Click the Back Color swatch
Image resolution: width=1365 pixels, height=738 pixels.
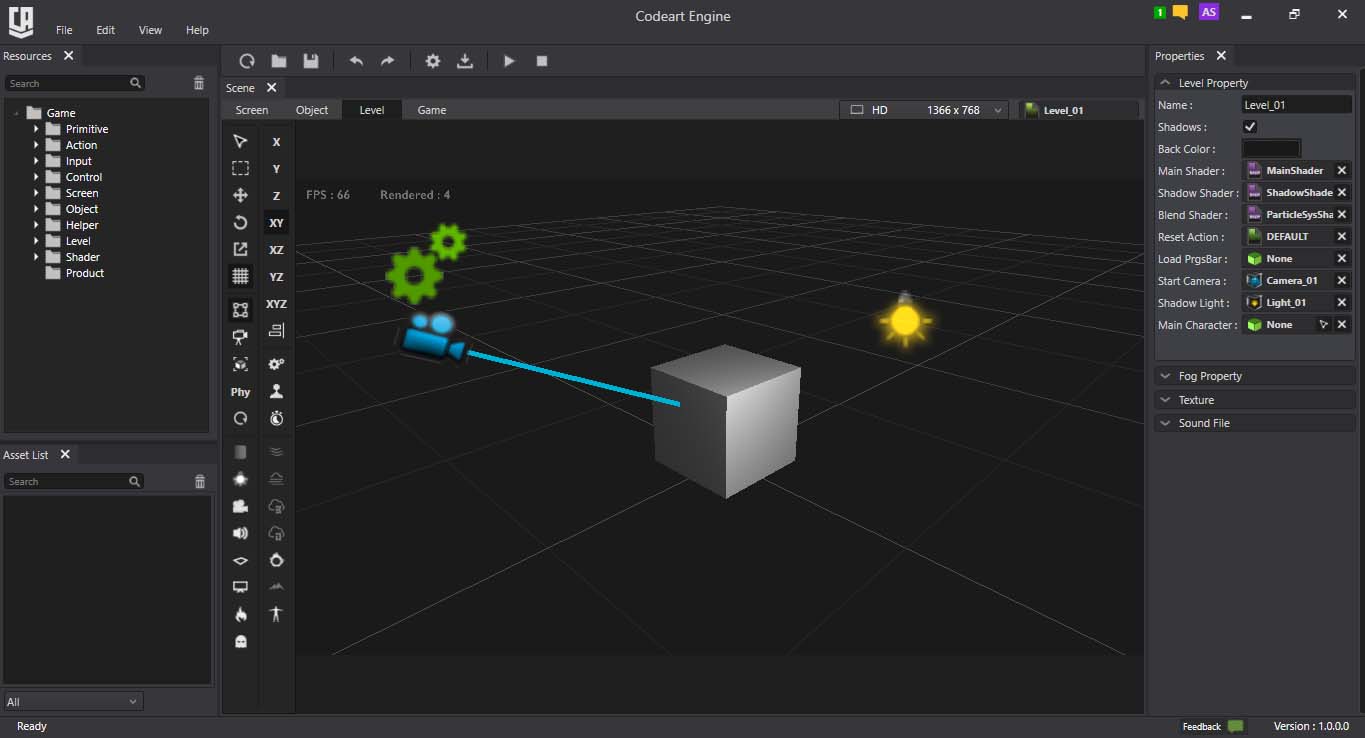pos(1271,149)
